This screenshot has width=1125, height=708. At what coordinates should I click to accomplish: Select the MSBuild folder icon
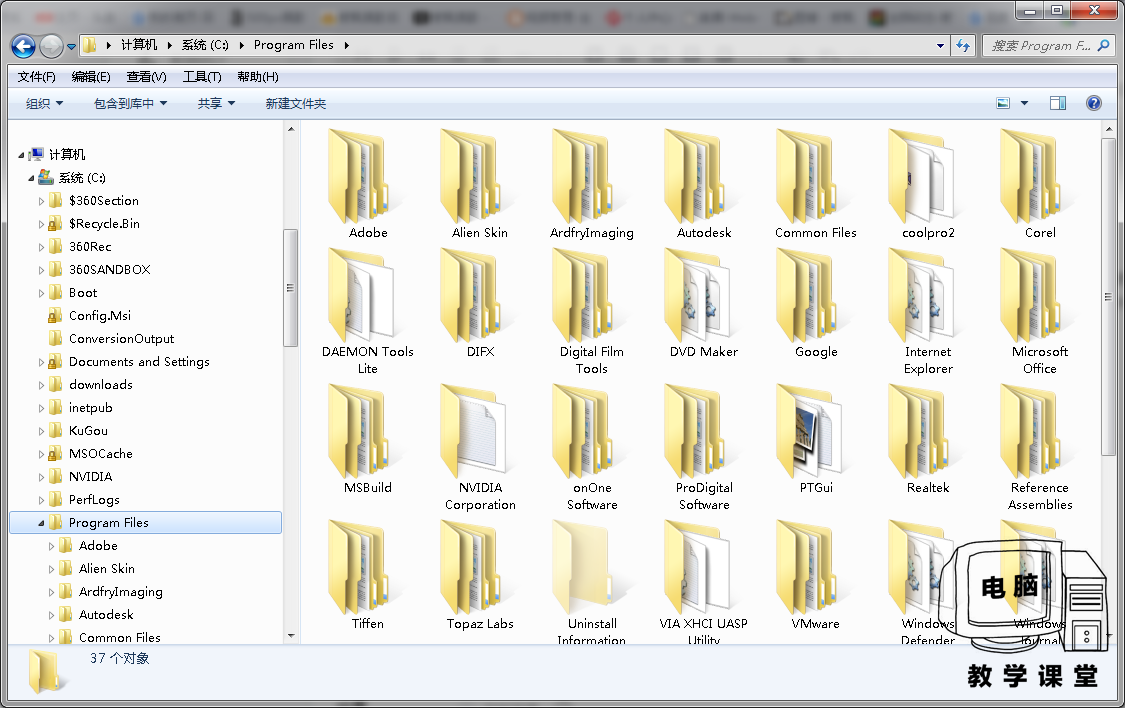pyautogui.click(x=359, y=430)
